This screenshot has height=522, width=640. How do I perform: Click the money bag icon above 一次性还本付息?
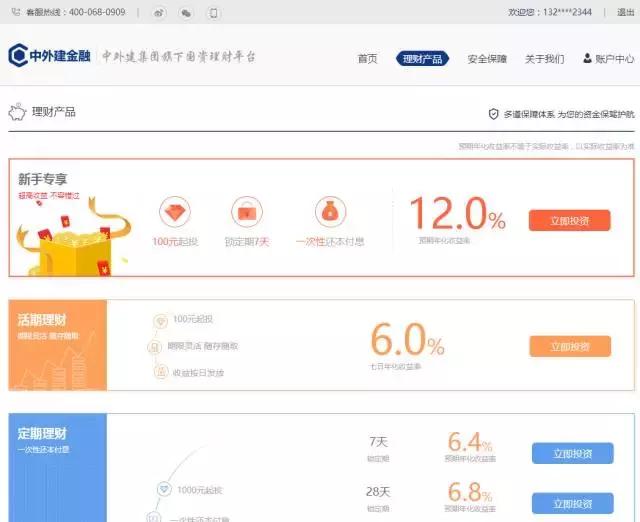[x=330, y=212]
